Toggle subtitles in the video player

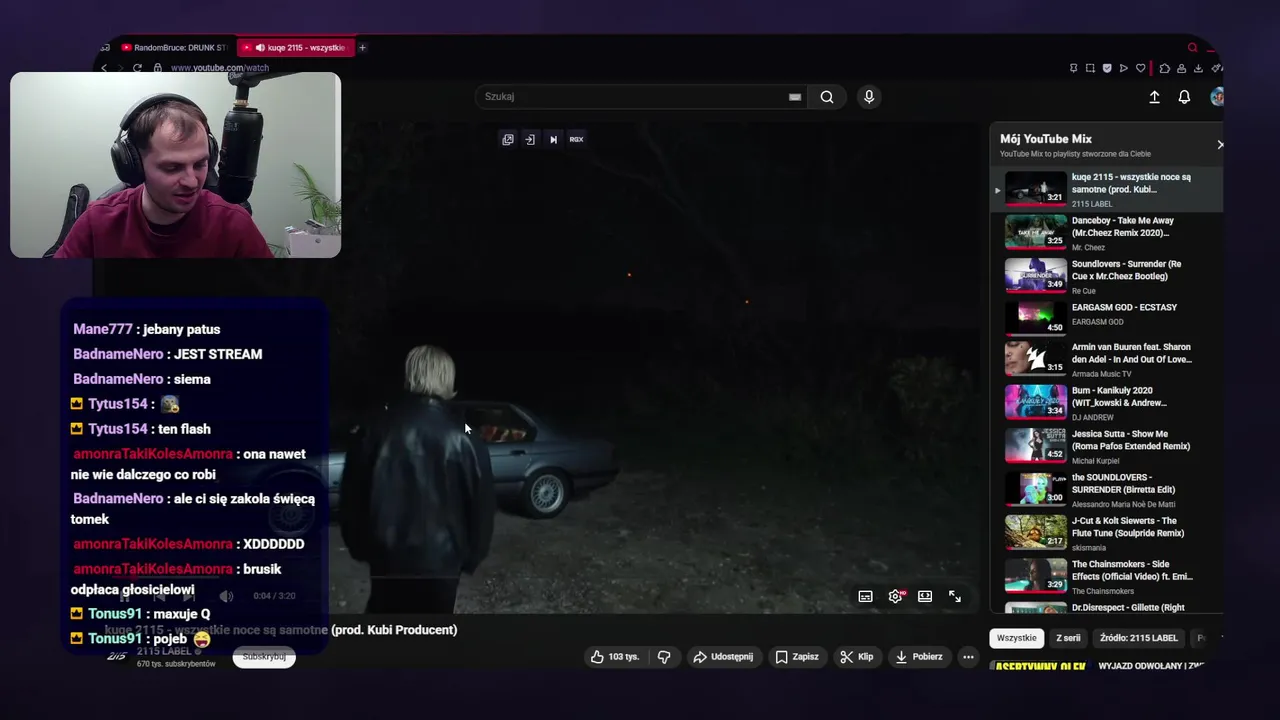click(866, 596)
